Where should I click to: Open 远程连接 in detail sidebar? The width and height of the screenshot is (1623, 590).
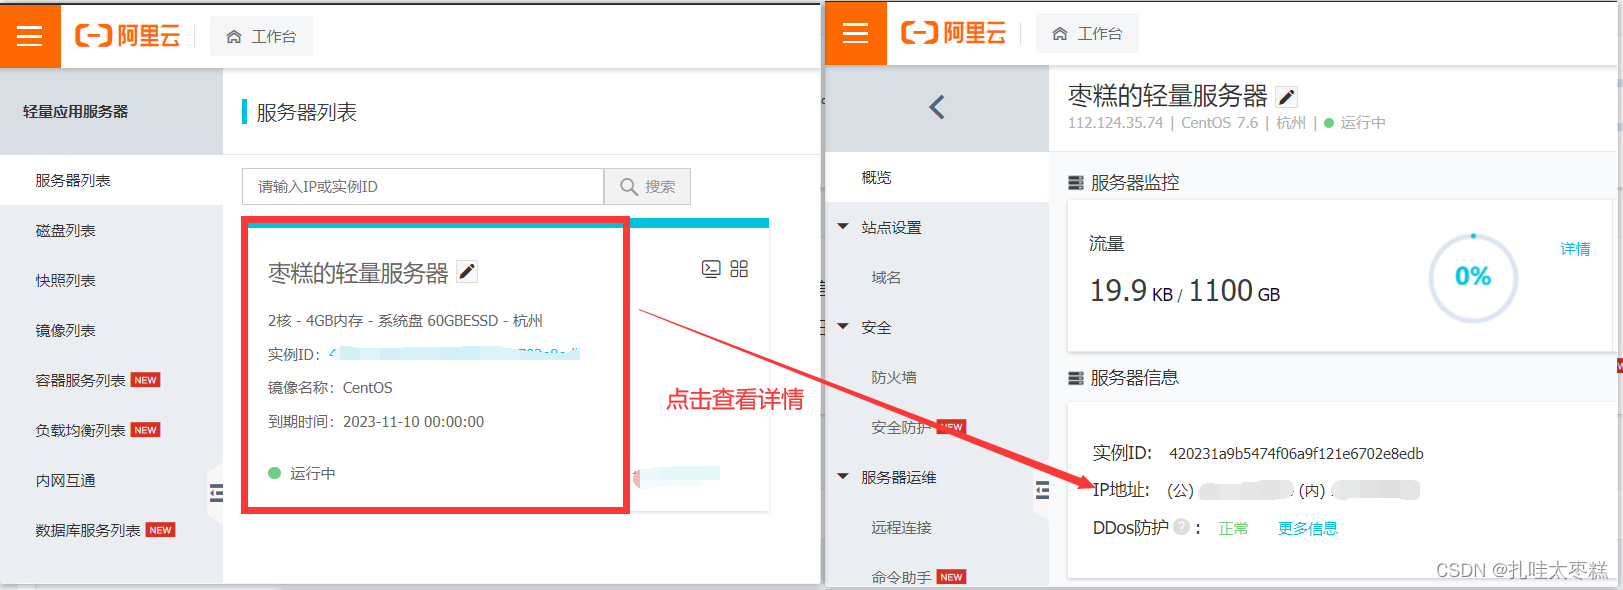coord(901,527)
